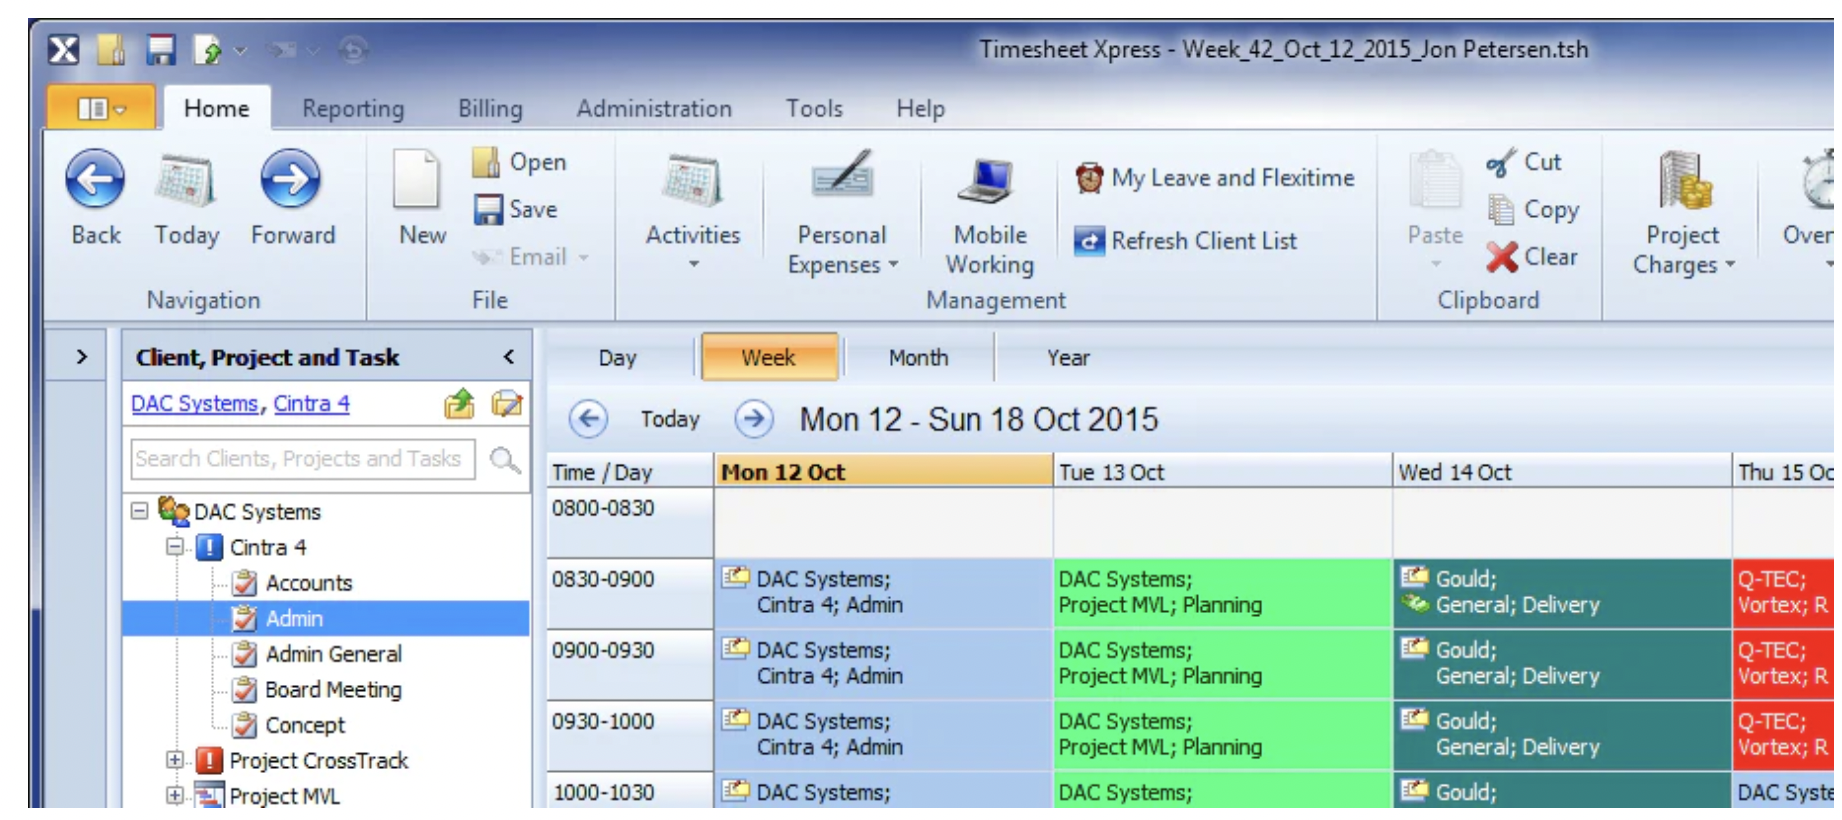Click the yellow folder icon in quick access toolbar

point(111,49)
